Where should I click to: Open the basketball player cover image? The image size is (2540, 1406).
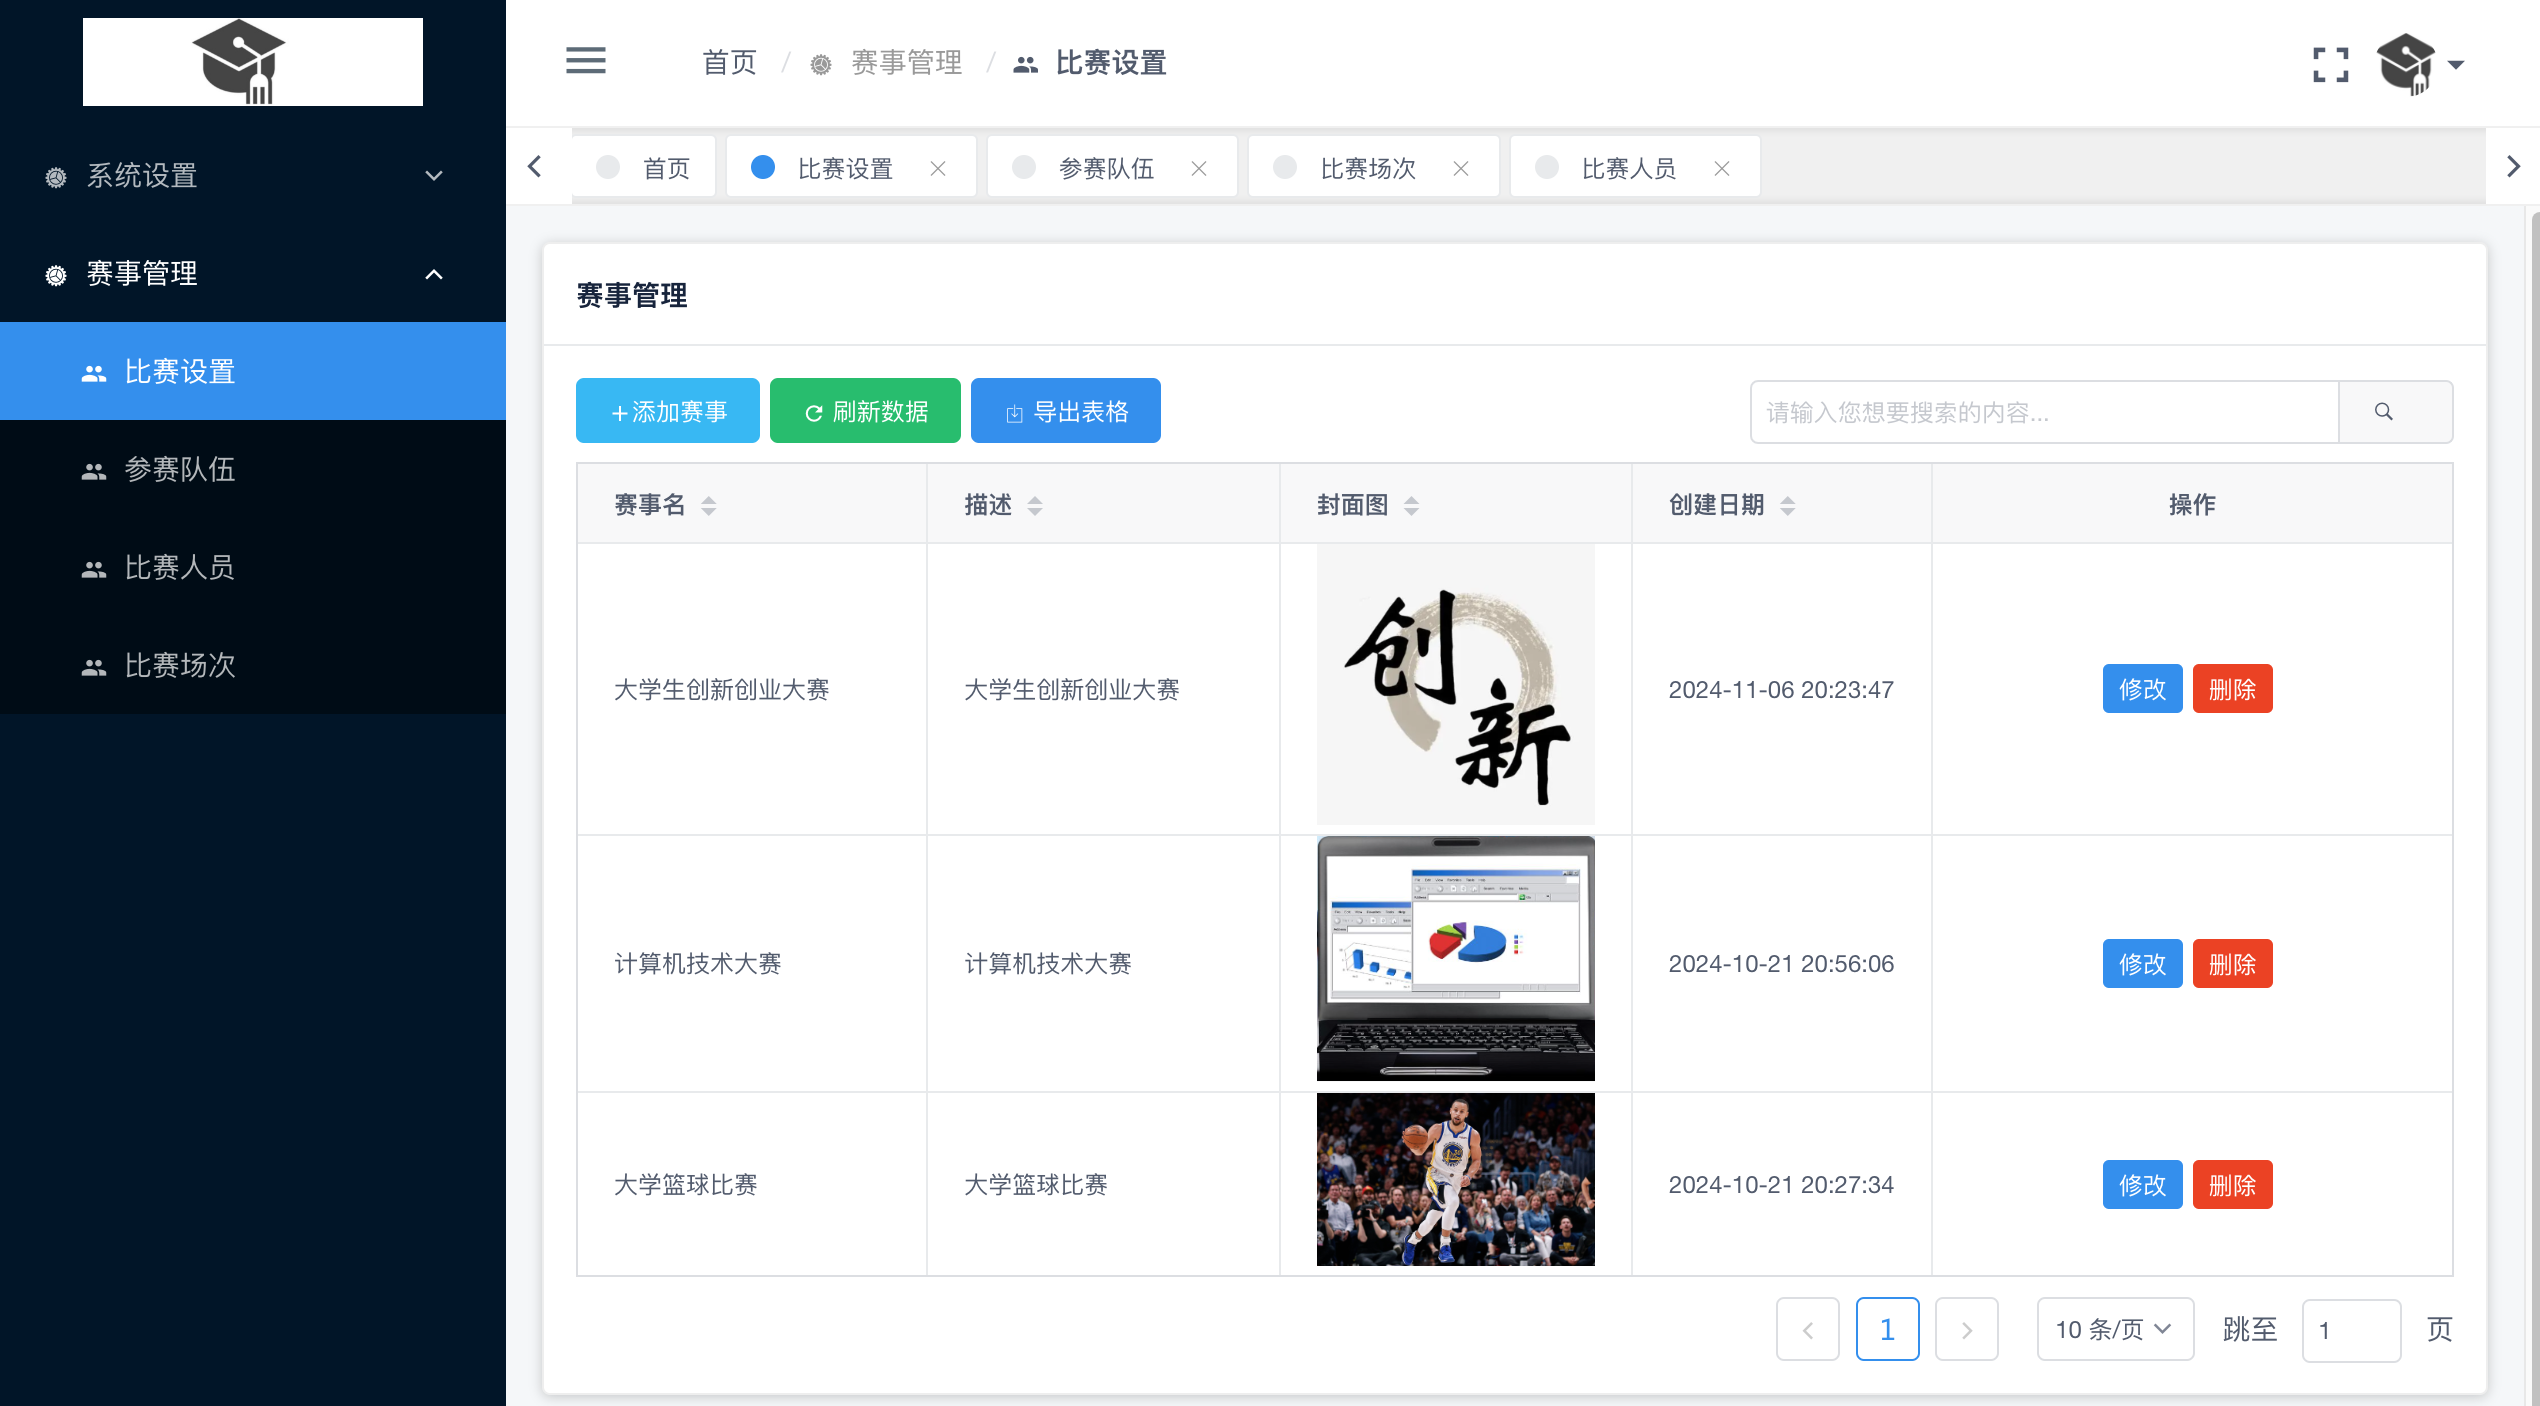(x=1455, y=1180)
